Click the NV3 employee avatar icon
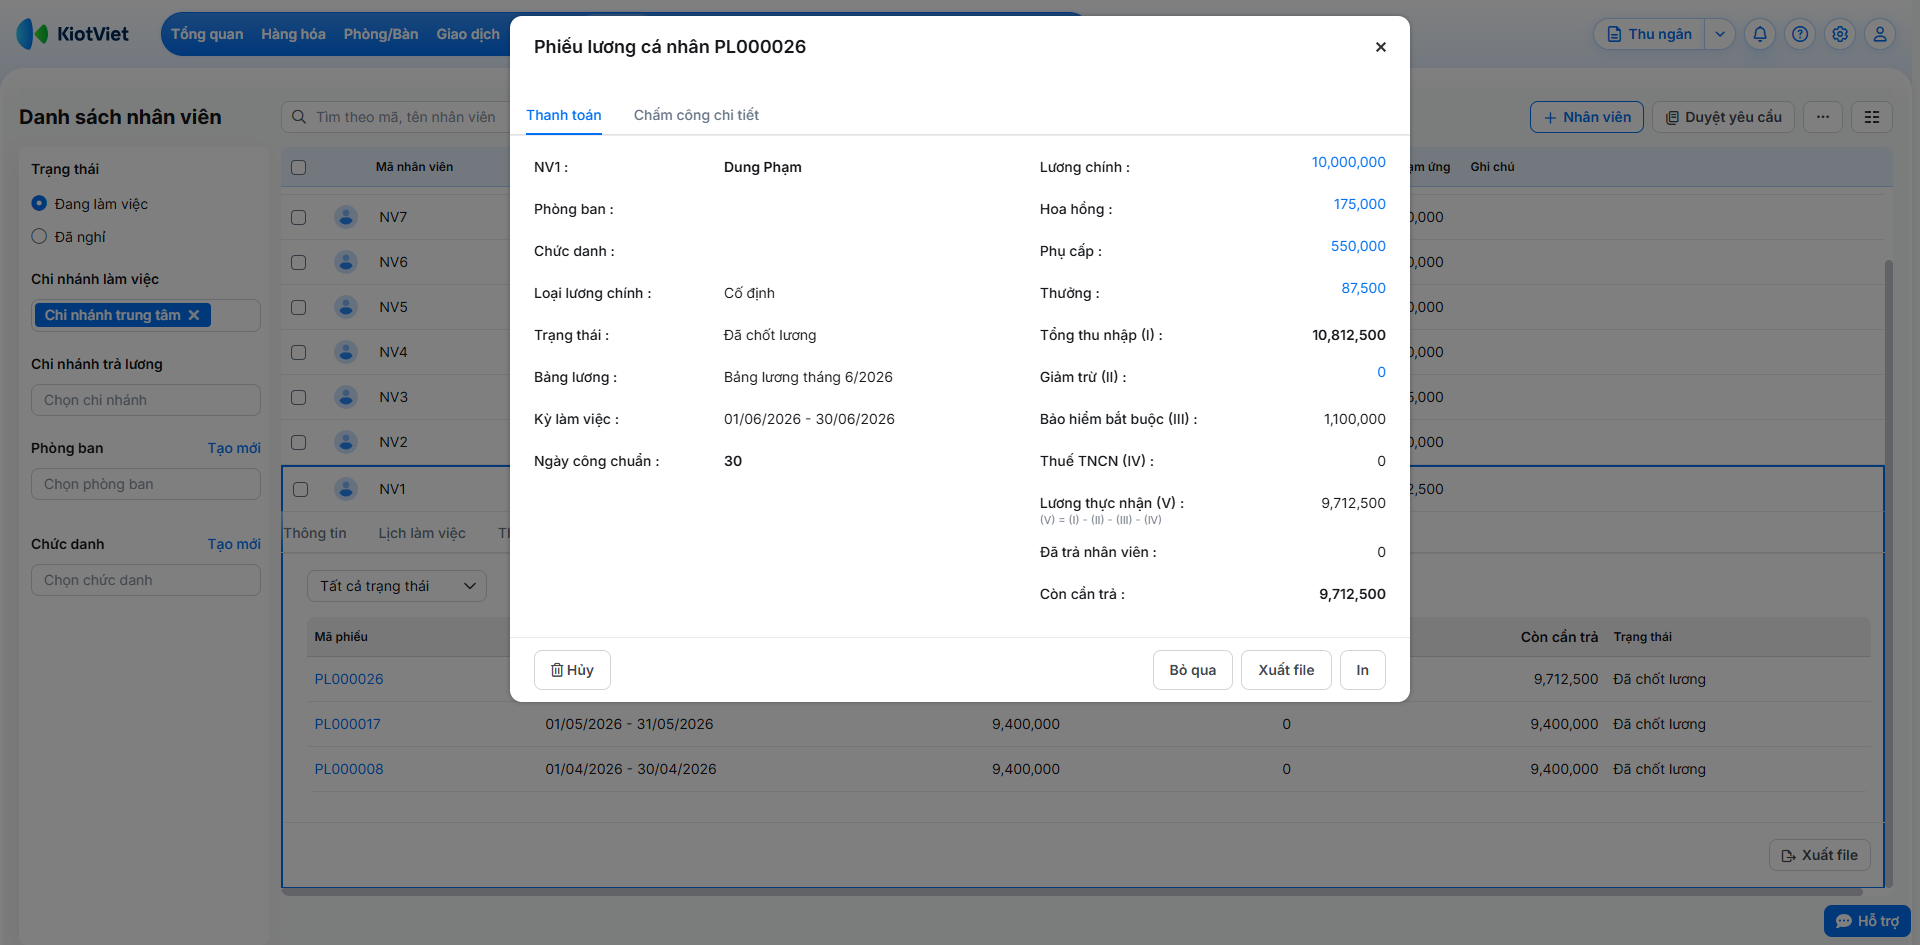 pyautogui.click(x=346, y=397)
